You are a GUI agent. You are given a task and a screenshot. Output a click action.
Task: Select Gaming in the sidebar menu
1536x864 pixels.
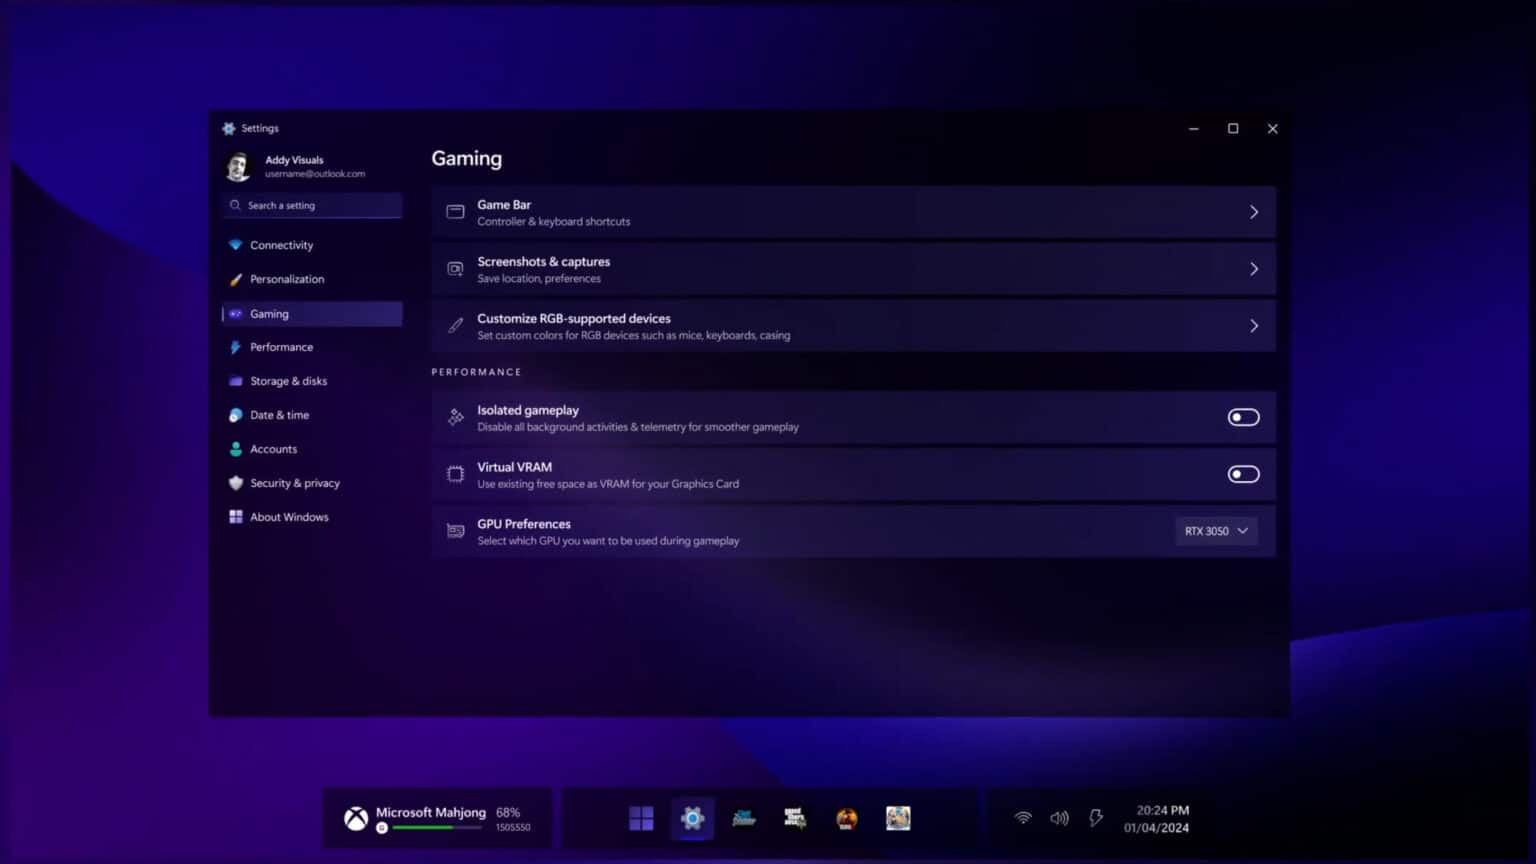coord(269,313)
